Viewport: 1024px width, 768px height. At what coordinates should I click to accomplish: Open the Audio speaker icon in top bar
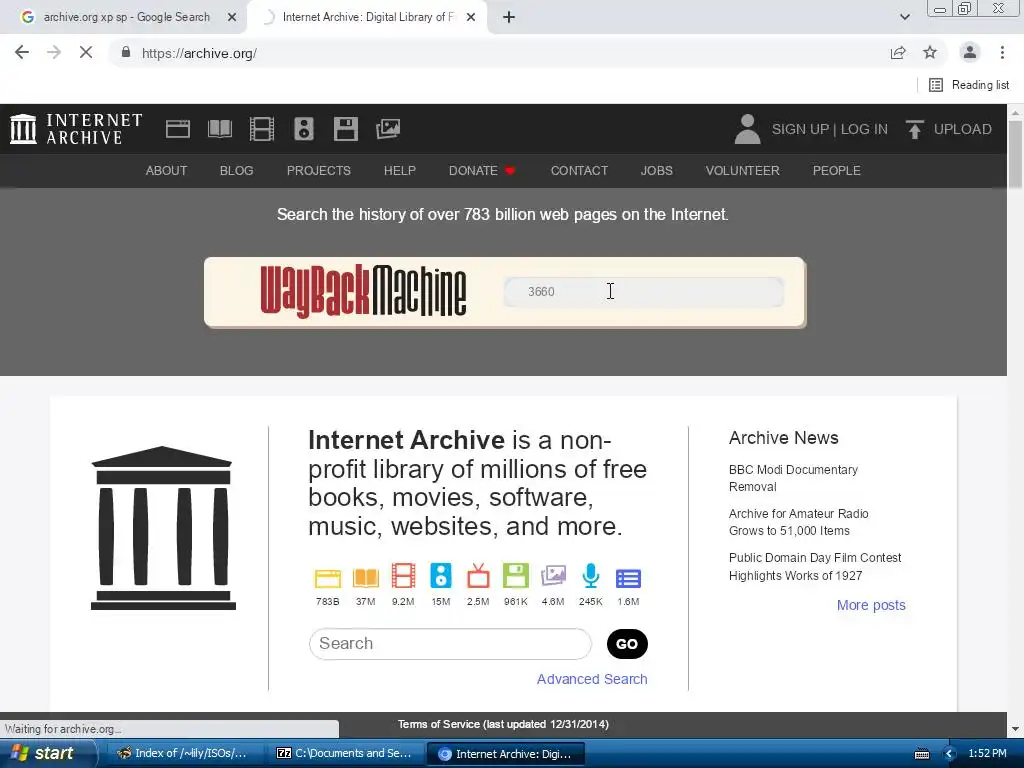click(304, 129)
